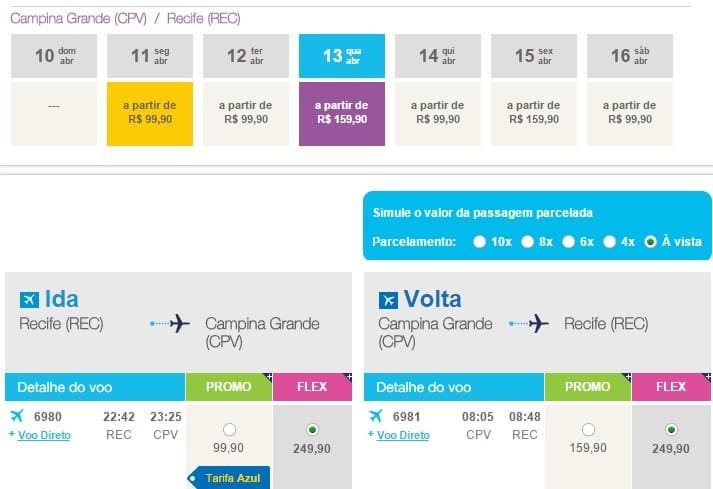Click the Volta airplane icon
713x489 pixels.
(x=388, y=300)
